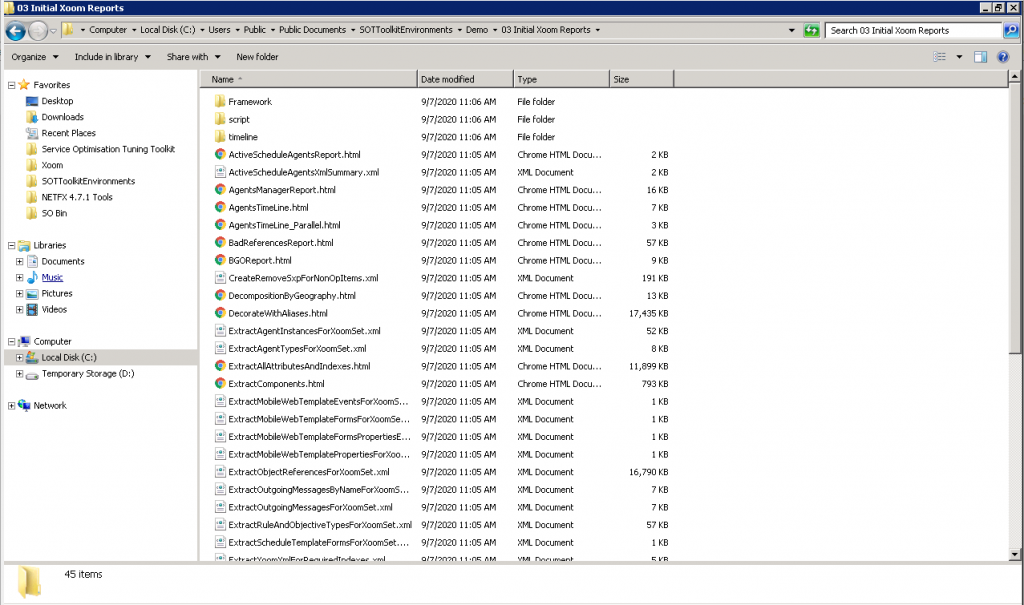Open the views dropdown arrow
This screenshot has width=1024, height=605.
(959, 57)
